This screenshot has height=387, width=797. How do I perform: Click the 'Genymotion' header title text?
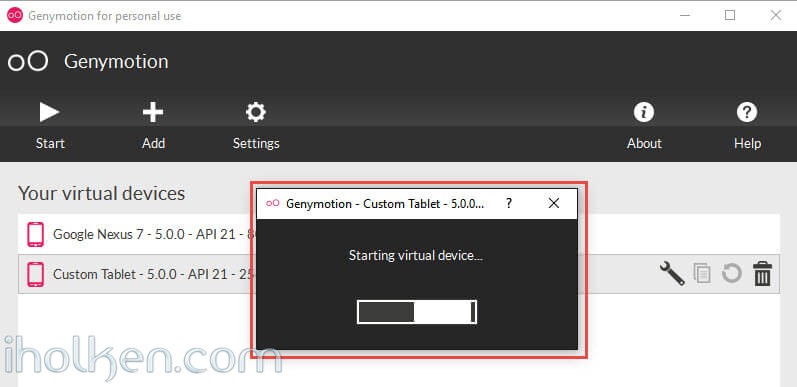pos(116,62)
